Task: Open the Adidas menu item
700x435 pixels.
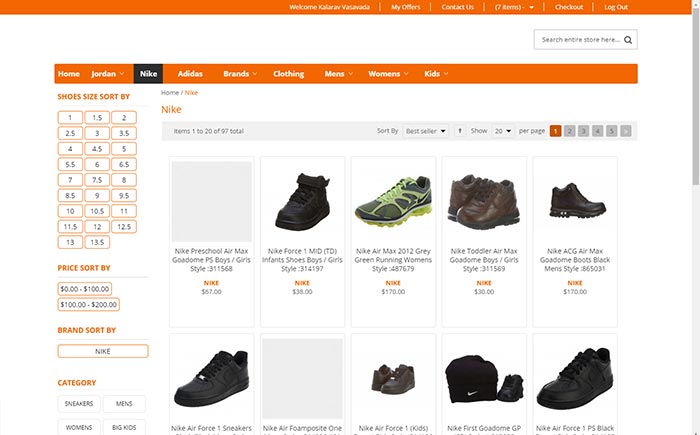Action: 190,74
